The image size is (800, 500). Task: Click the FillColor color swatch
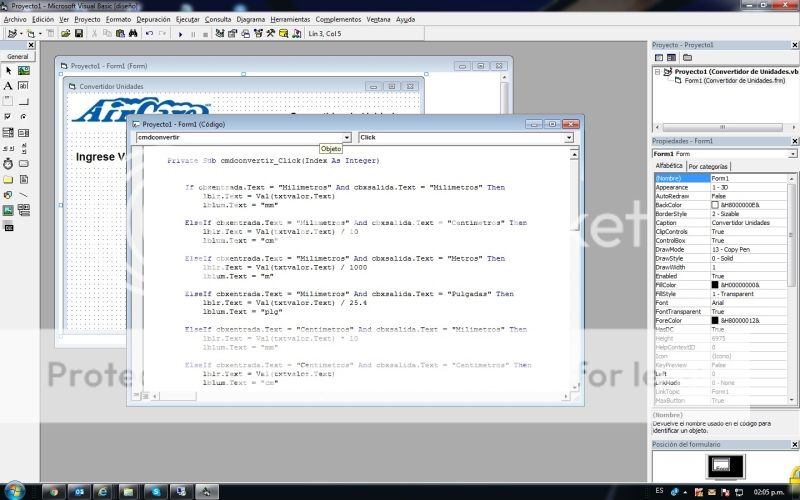715,285
